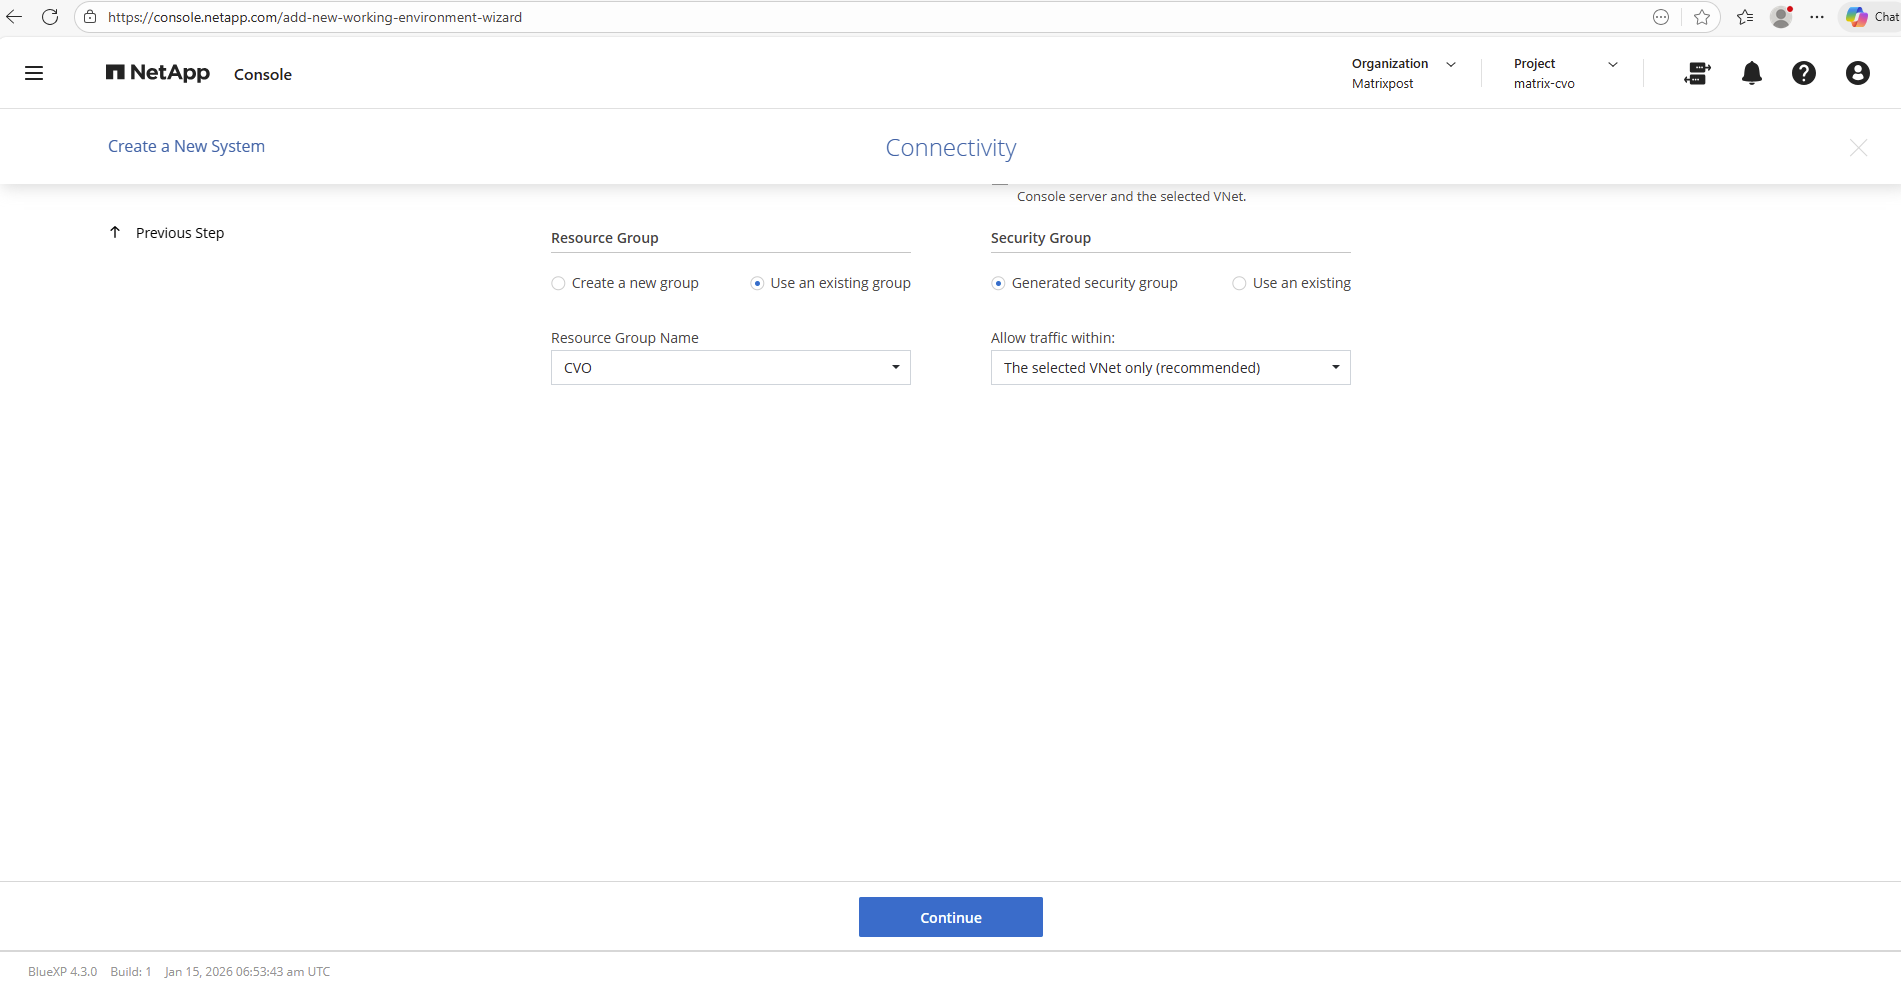Open the hamburger navigation menu

click(34, 73)
